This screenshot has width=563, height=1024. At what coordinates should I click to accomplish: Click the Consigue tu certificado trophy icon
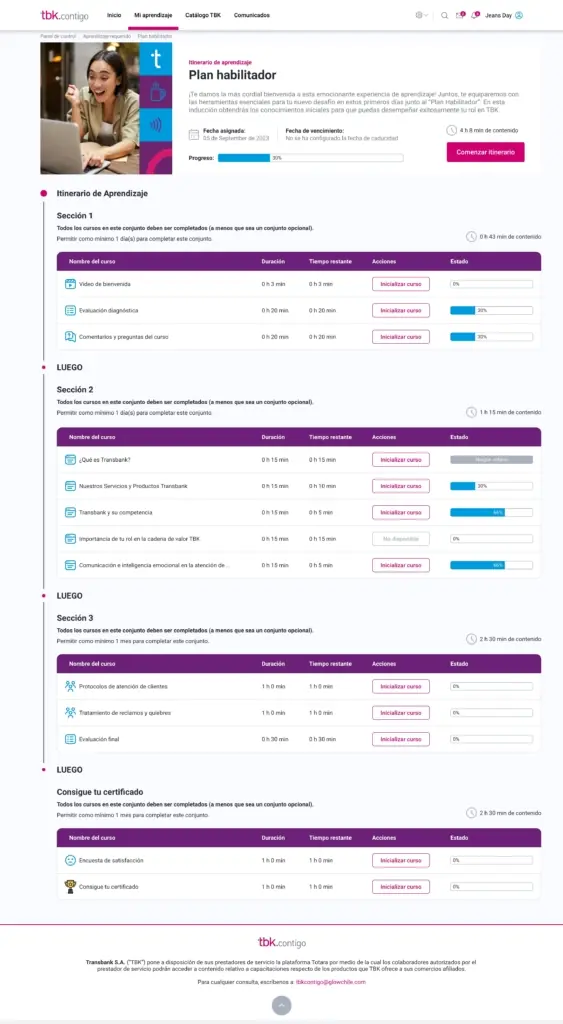70,886
